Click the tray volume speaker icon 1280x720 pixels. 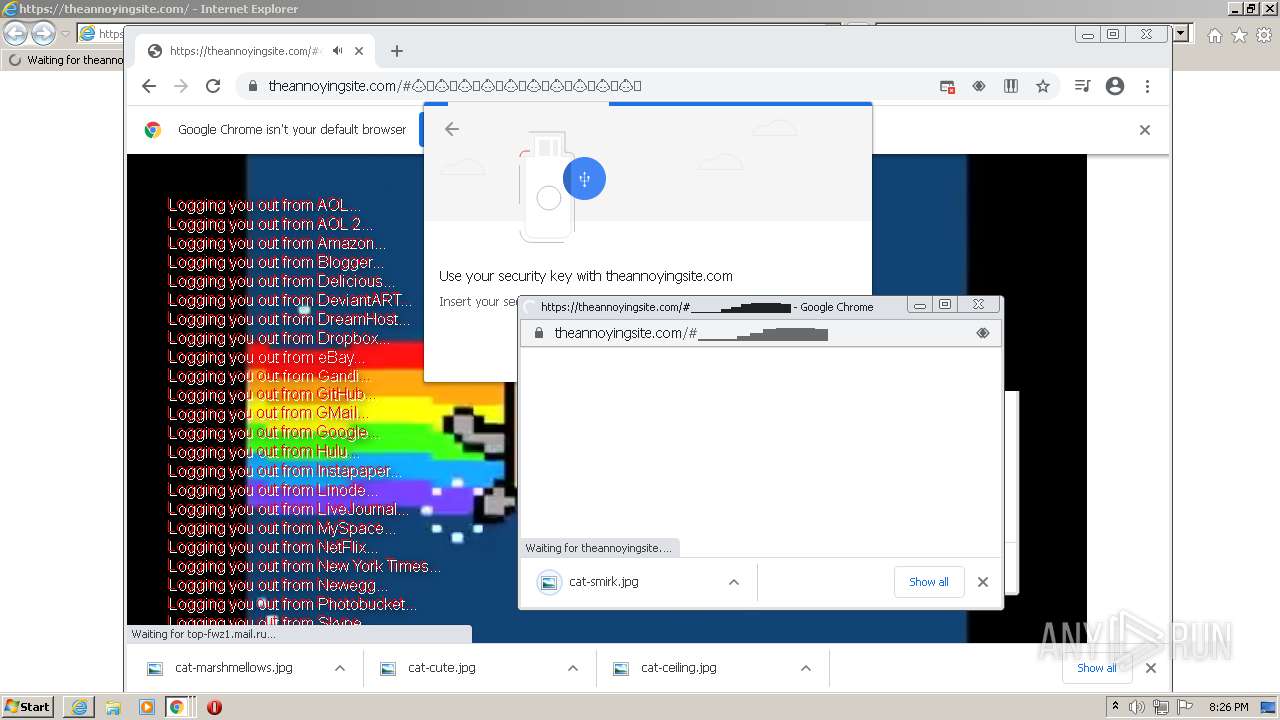(1137, 707)
